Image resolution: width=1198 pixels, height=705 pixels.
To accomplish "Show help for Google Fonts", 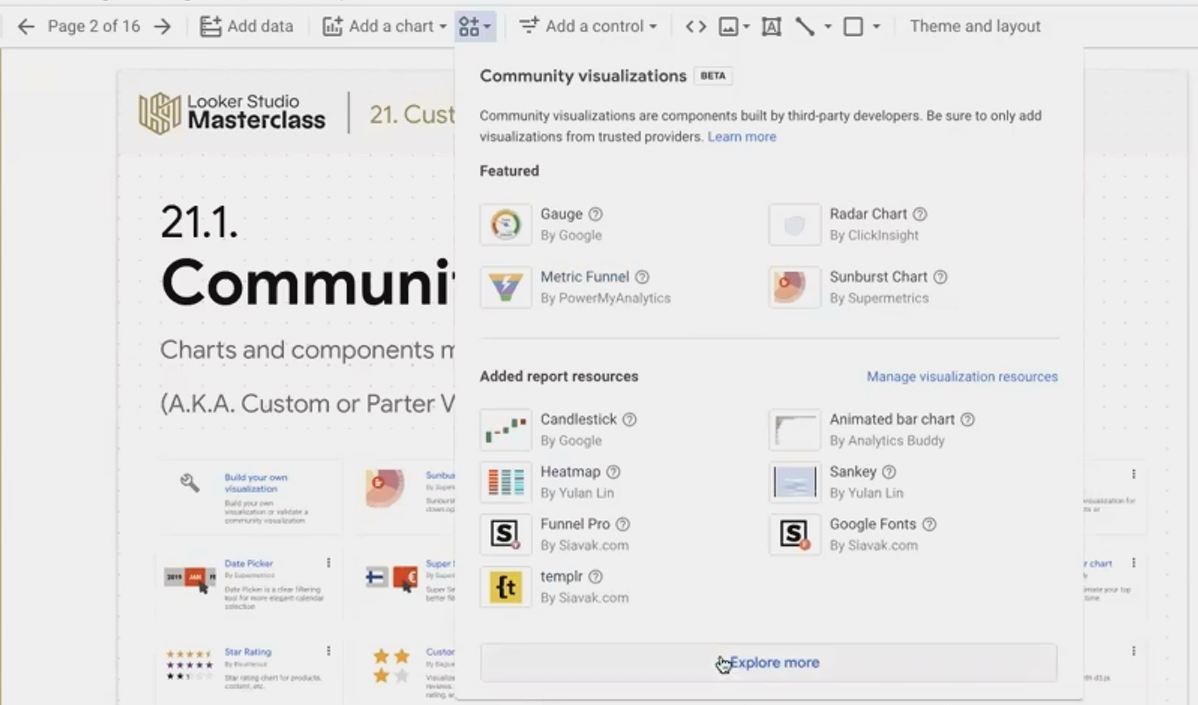I will [929, 525].
